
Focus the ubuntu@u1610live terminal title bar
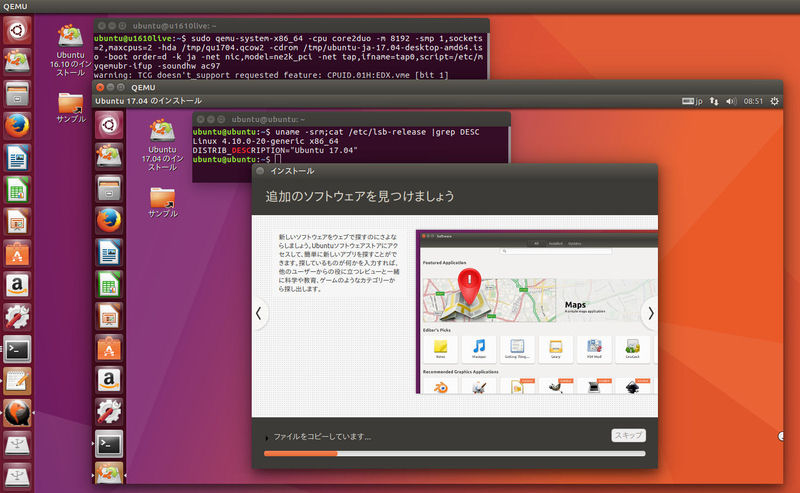click(x=291, y=26)
